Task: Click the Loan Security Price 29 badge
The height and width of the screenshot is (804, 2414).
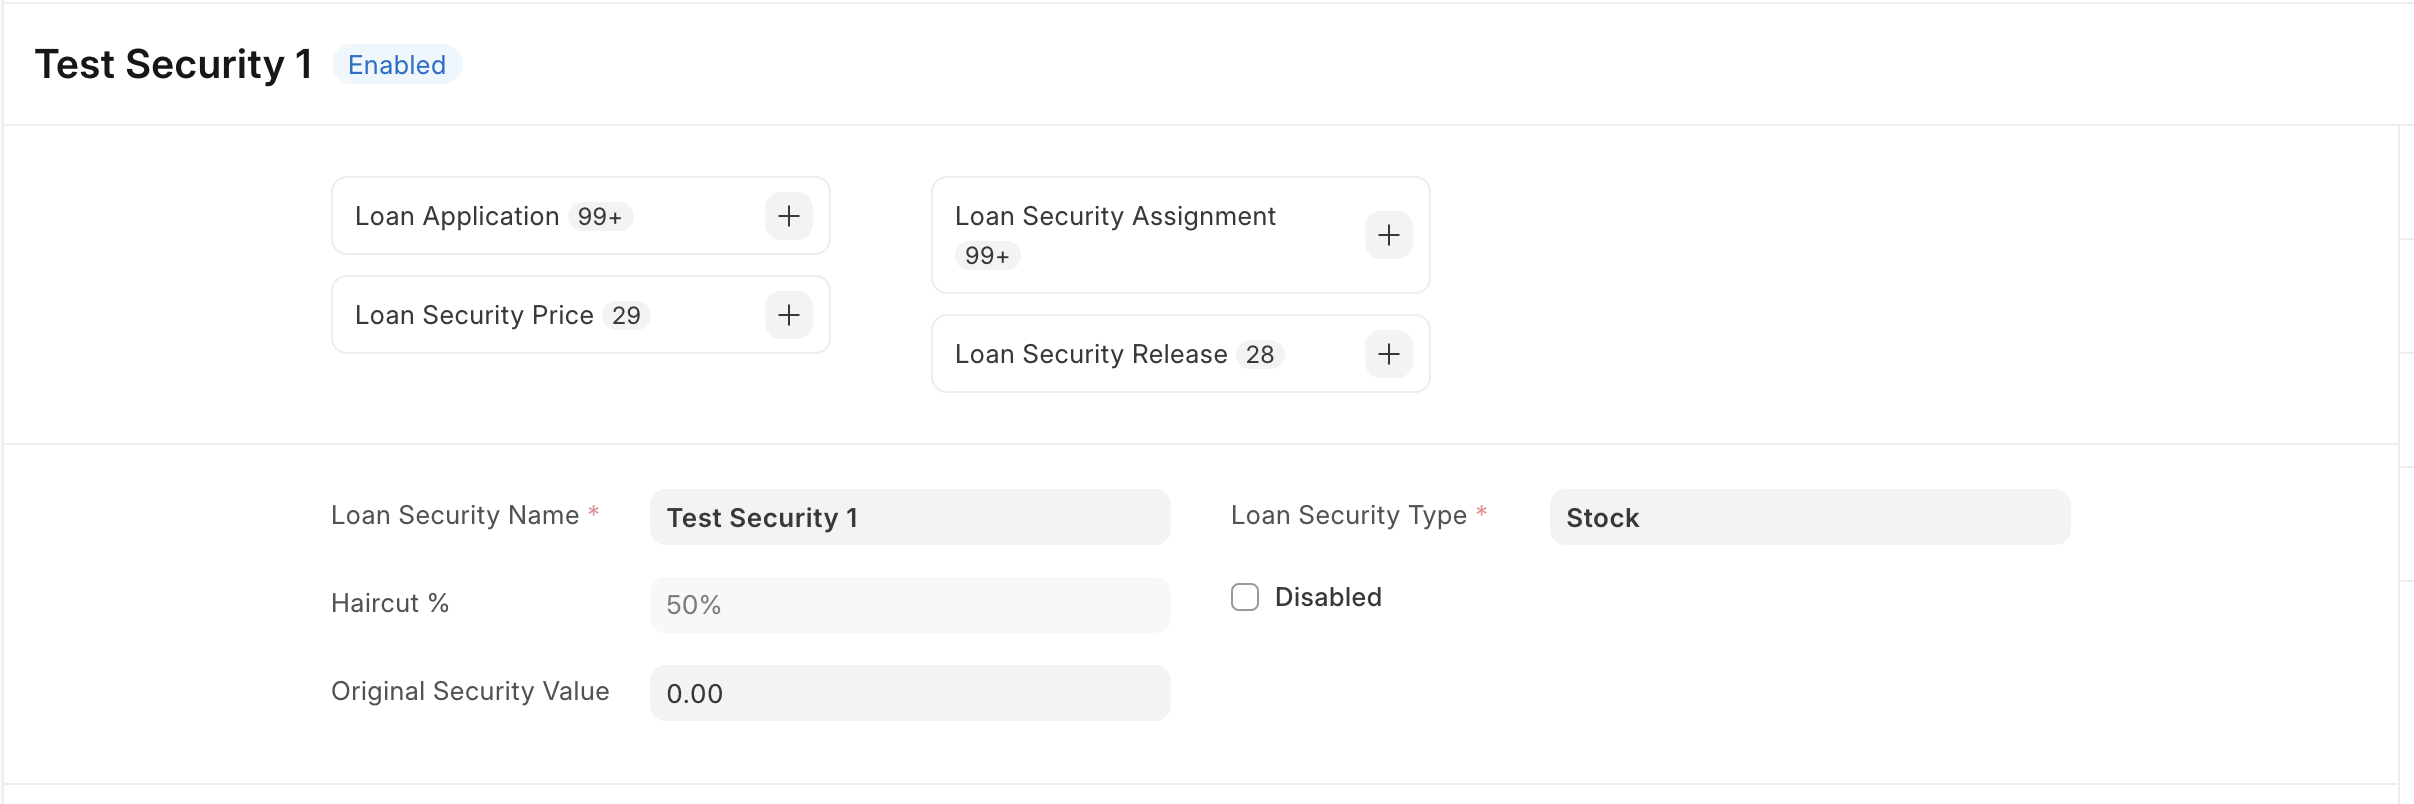Action: tap(626, 316)
